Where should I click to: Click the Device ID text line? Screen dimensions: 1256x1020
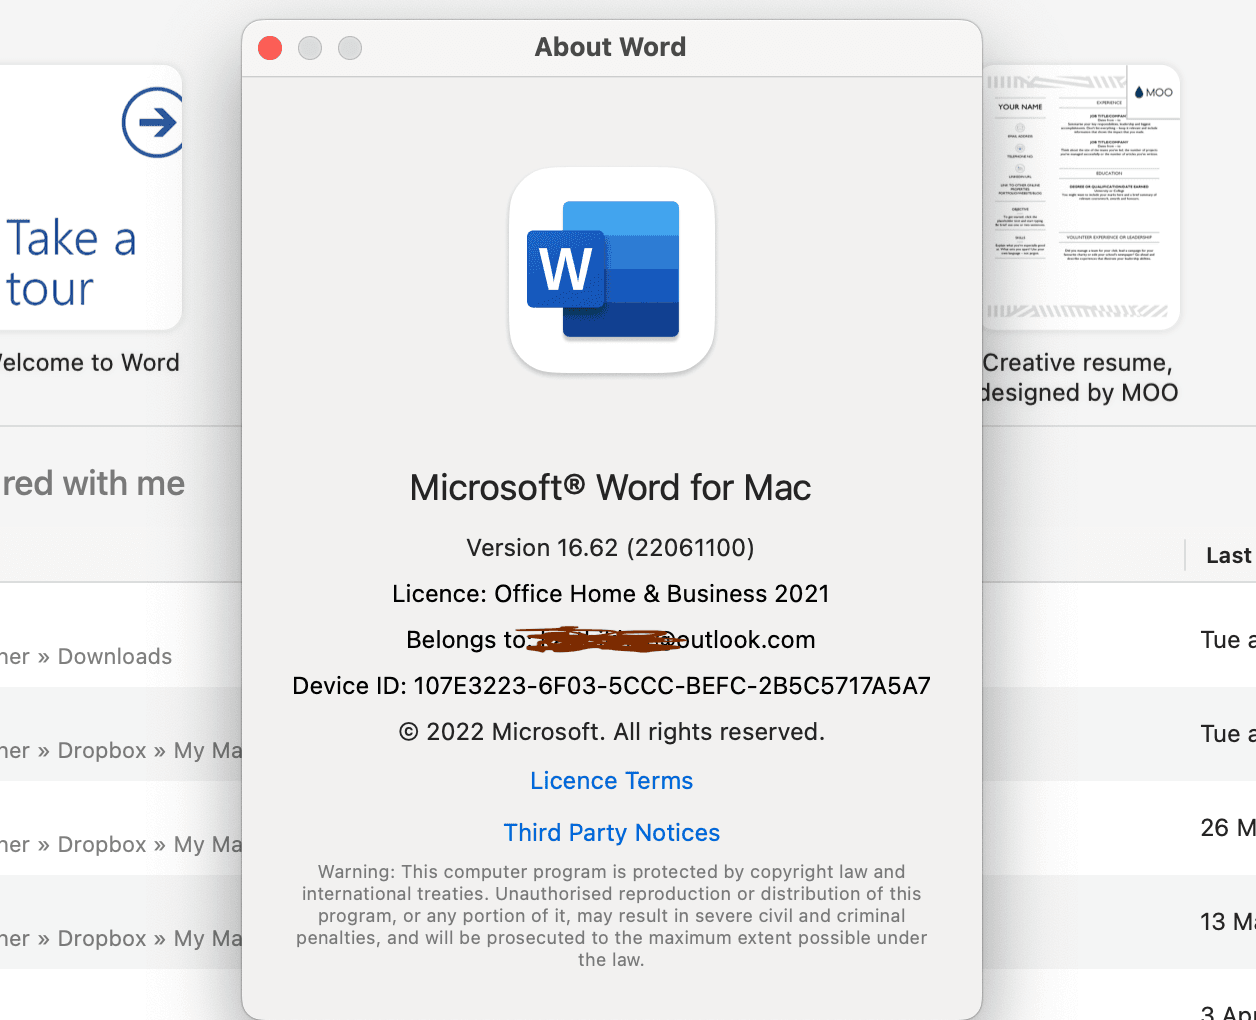tap(611, 686)
